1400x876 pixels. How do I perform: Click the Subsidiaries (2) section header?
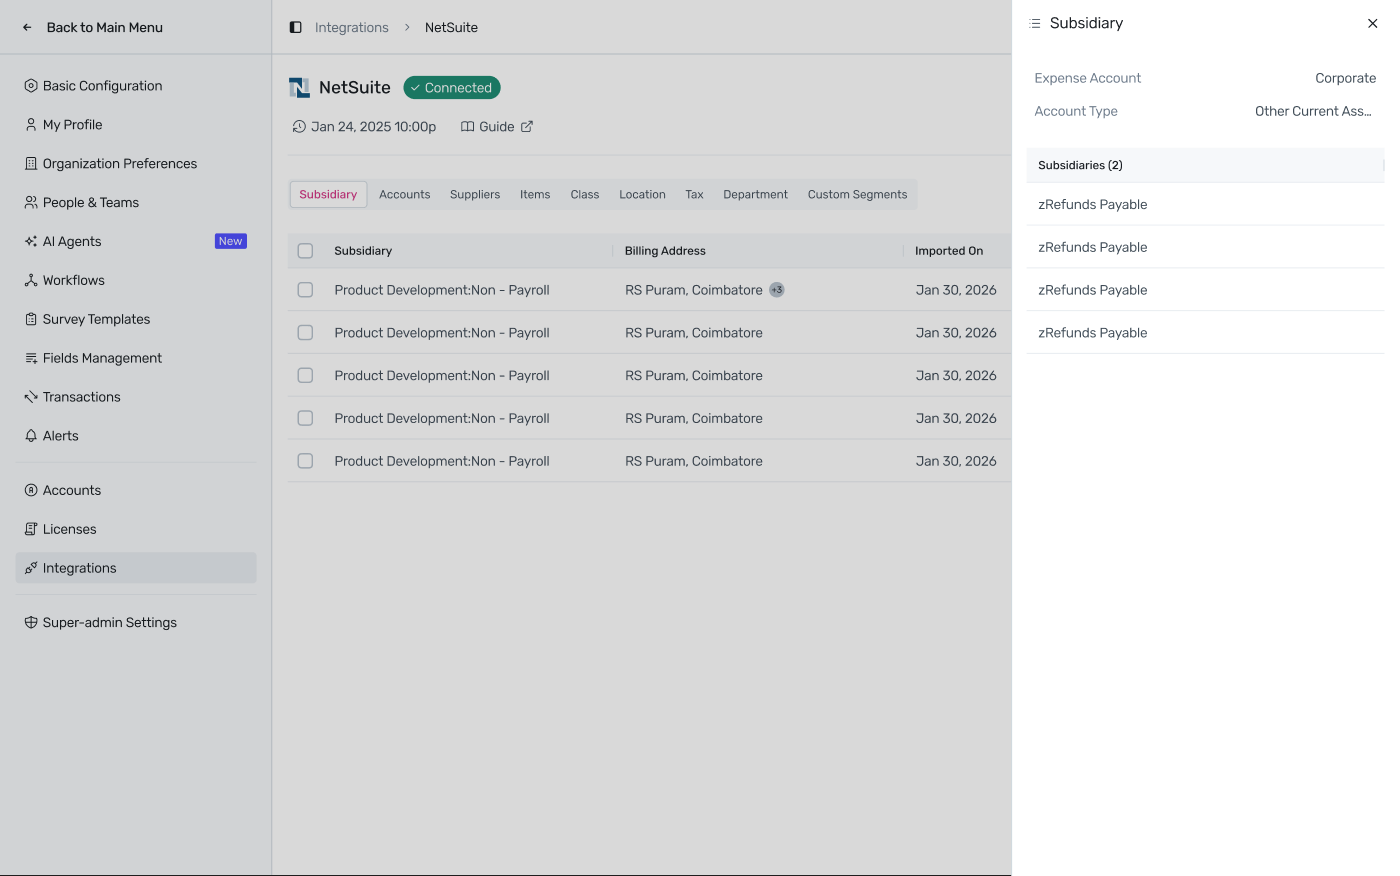point(1080,165)
